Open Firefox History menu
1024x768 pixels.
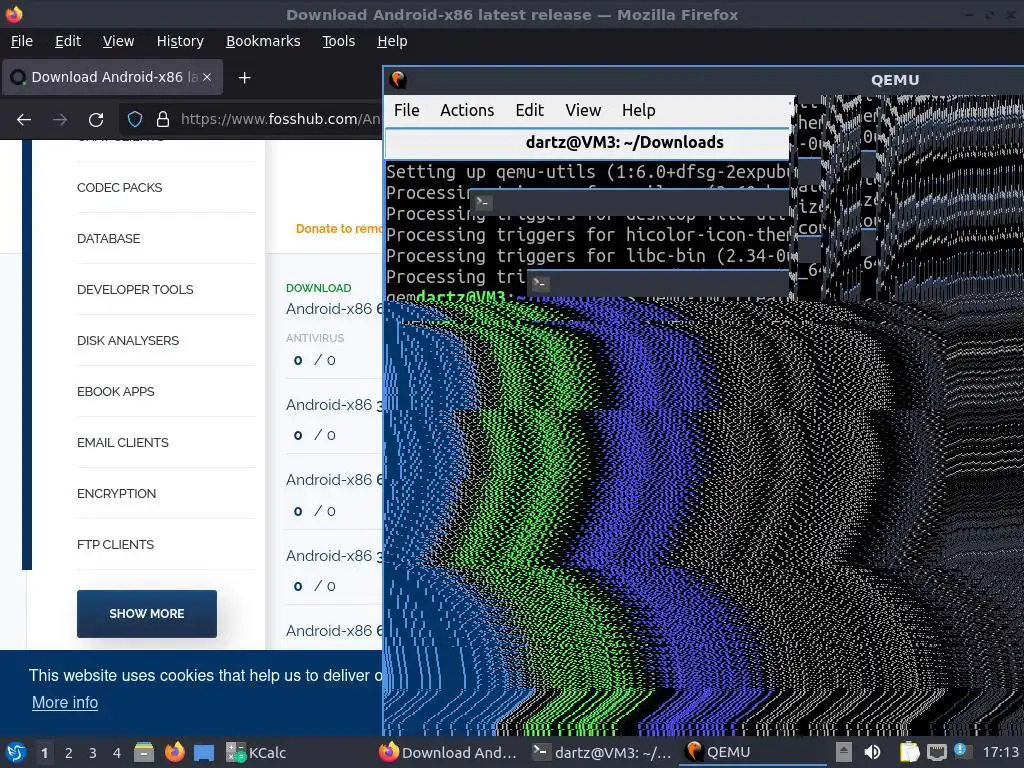180,41
